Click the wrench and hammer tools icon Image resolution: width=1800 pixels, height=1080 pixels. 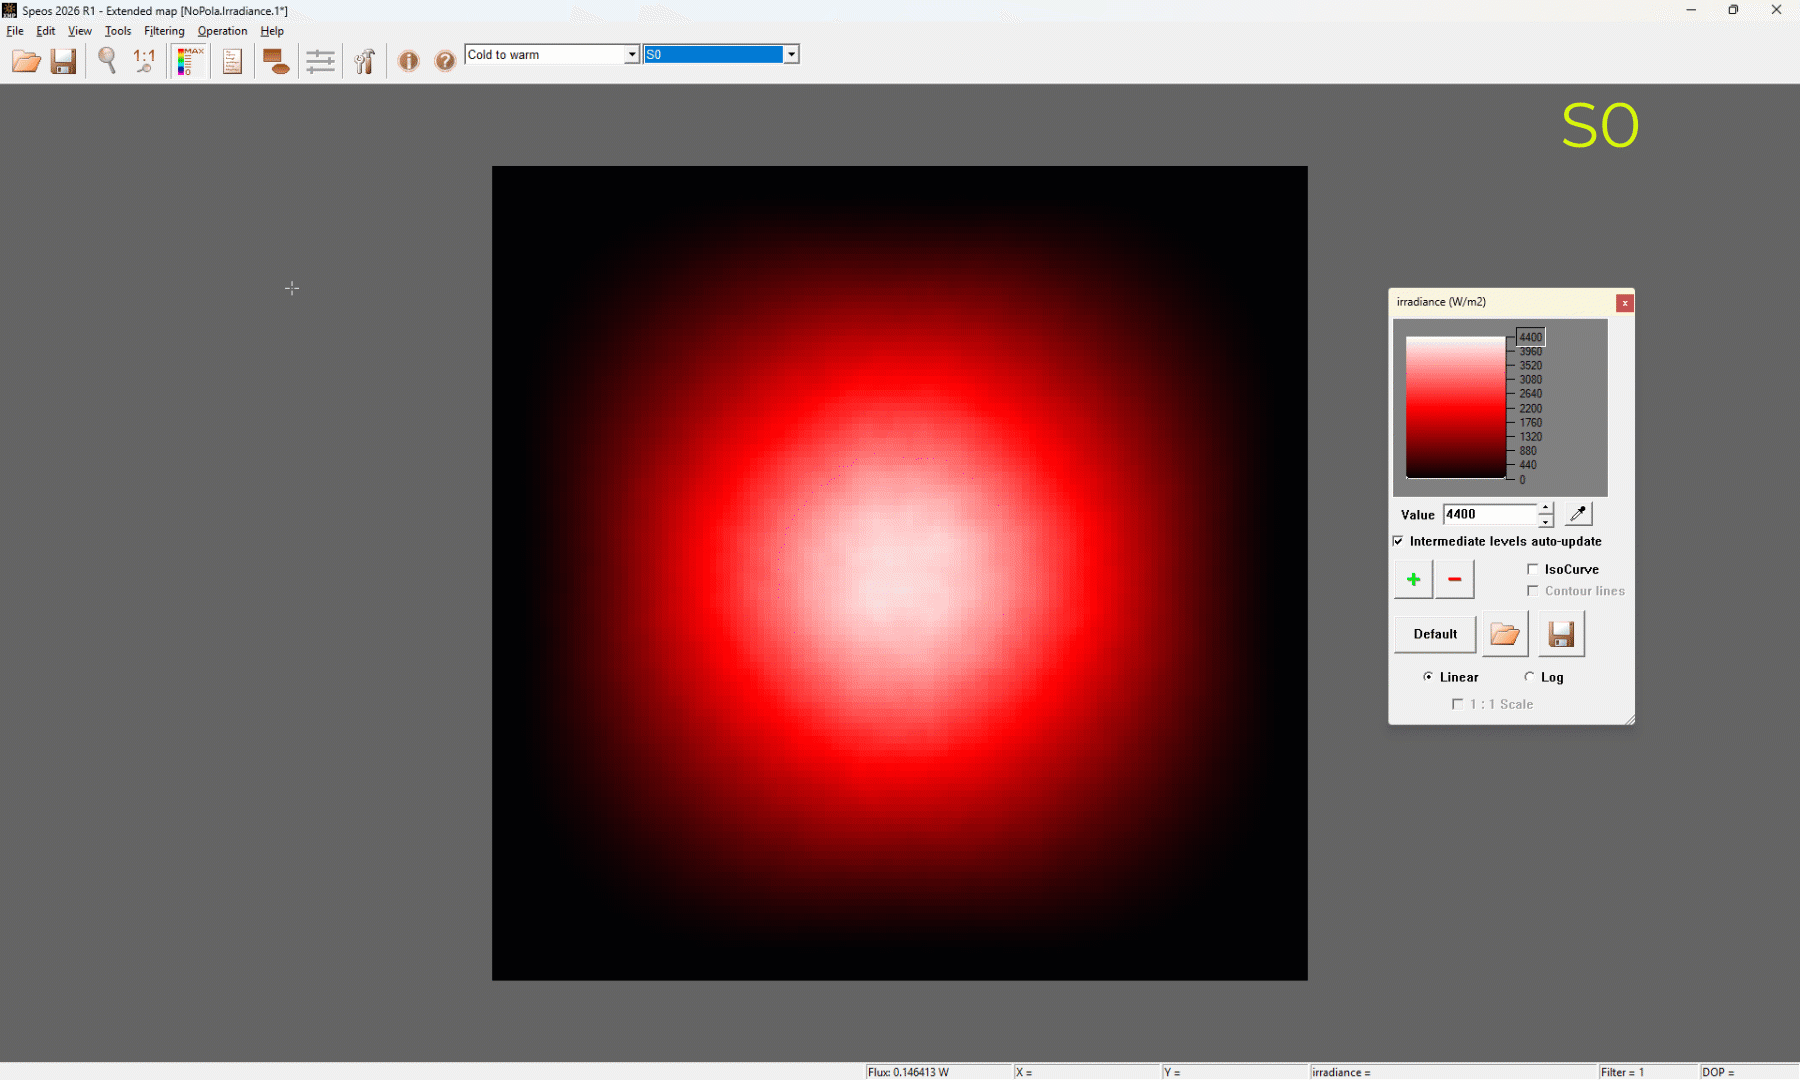[x=365, y=61]
